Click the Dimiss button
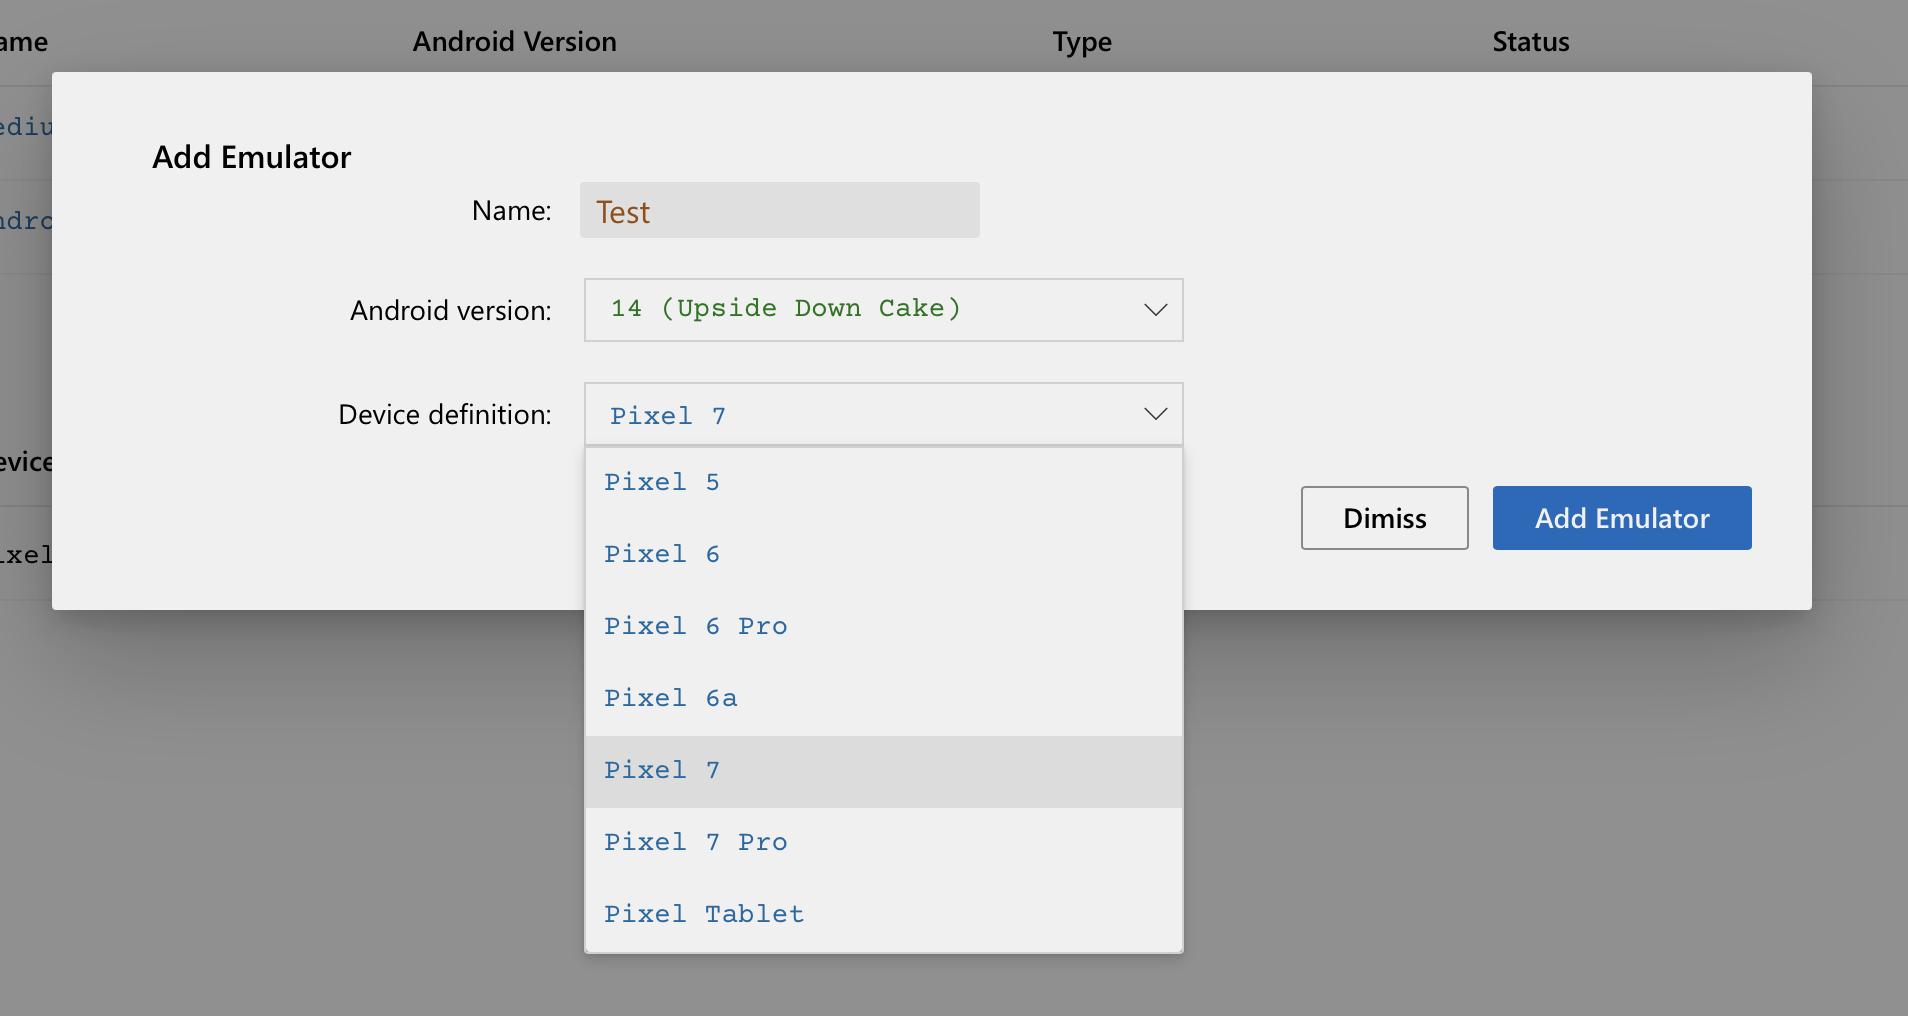The height and width of the screenshot is (1016, 1908). (x=1382, y=518)
